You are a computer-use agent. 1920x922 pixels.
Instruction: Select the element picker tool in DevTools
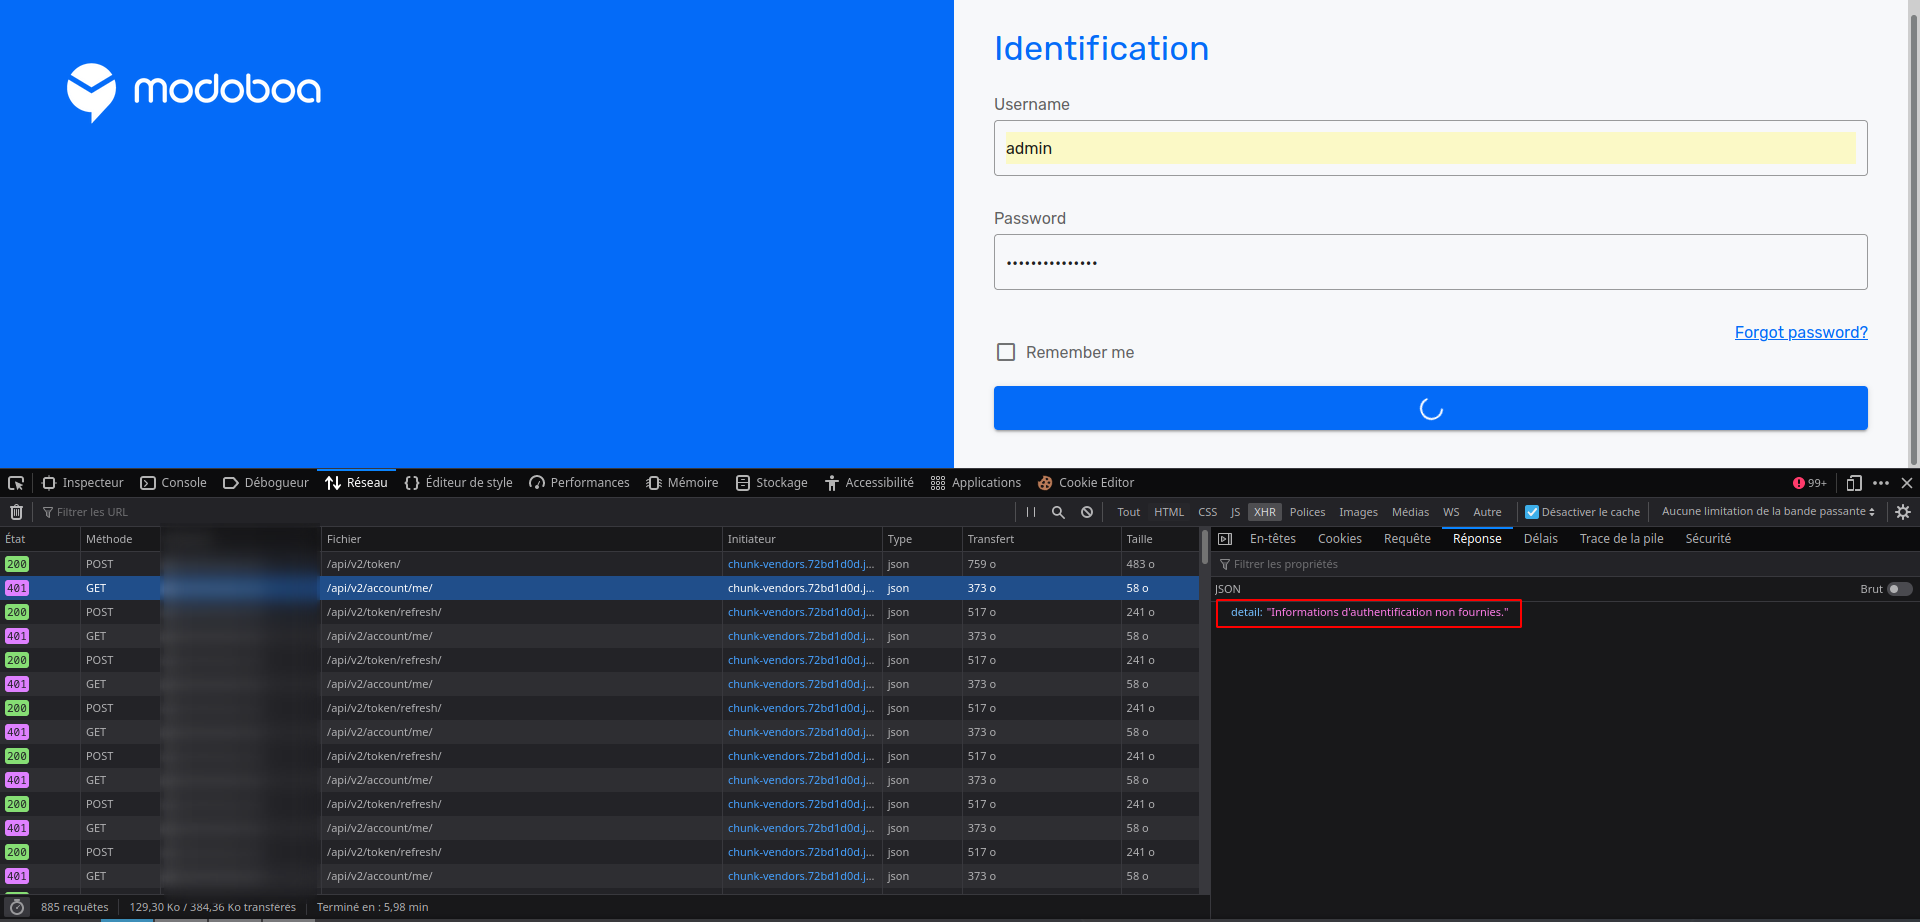point(15,483)
